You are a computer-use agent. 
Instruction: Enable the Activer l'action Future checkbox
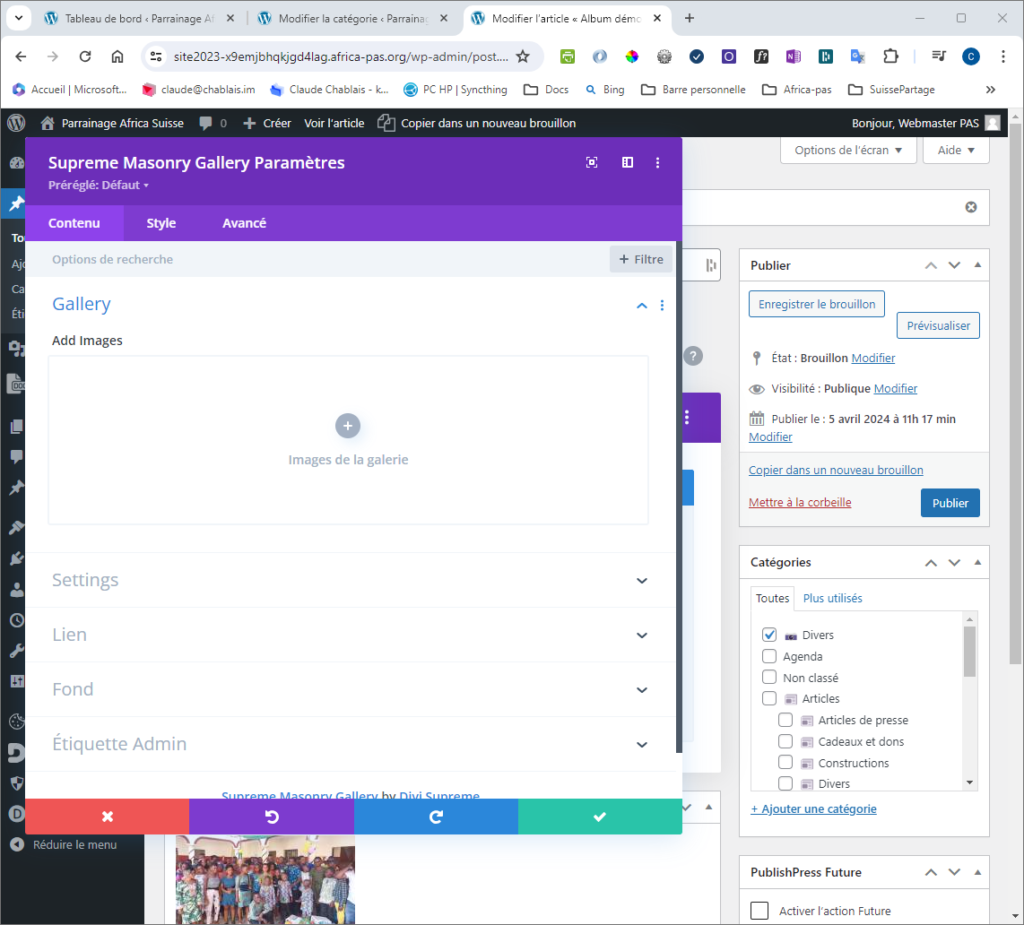(x=760, y=911)
